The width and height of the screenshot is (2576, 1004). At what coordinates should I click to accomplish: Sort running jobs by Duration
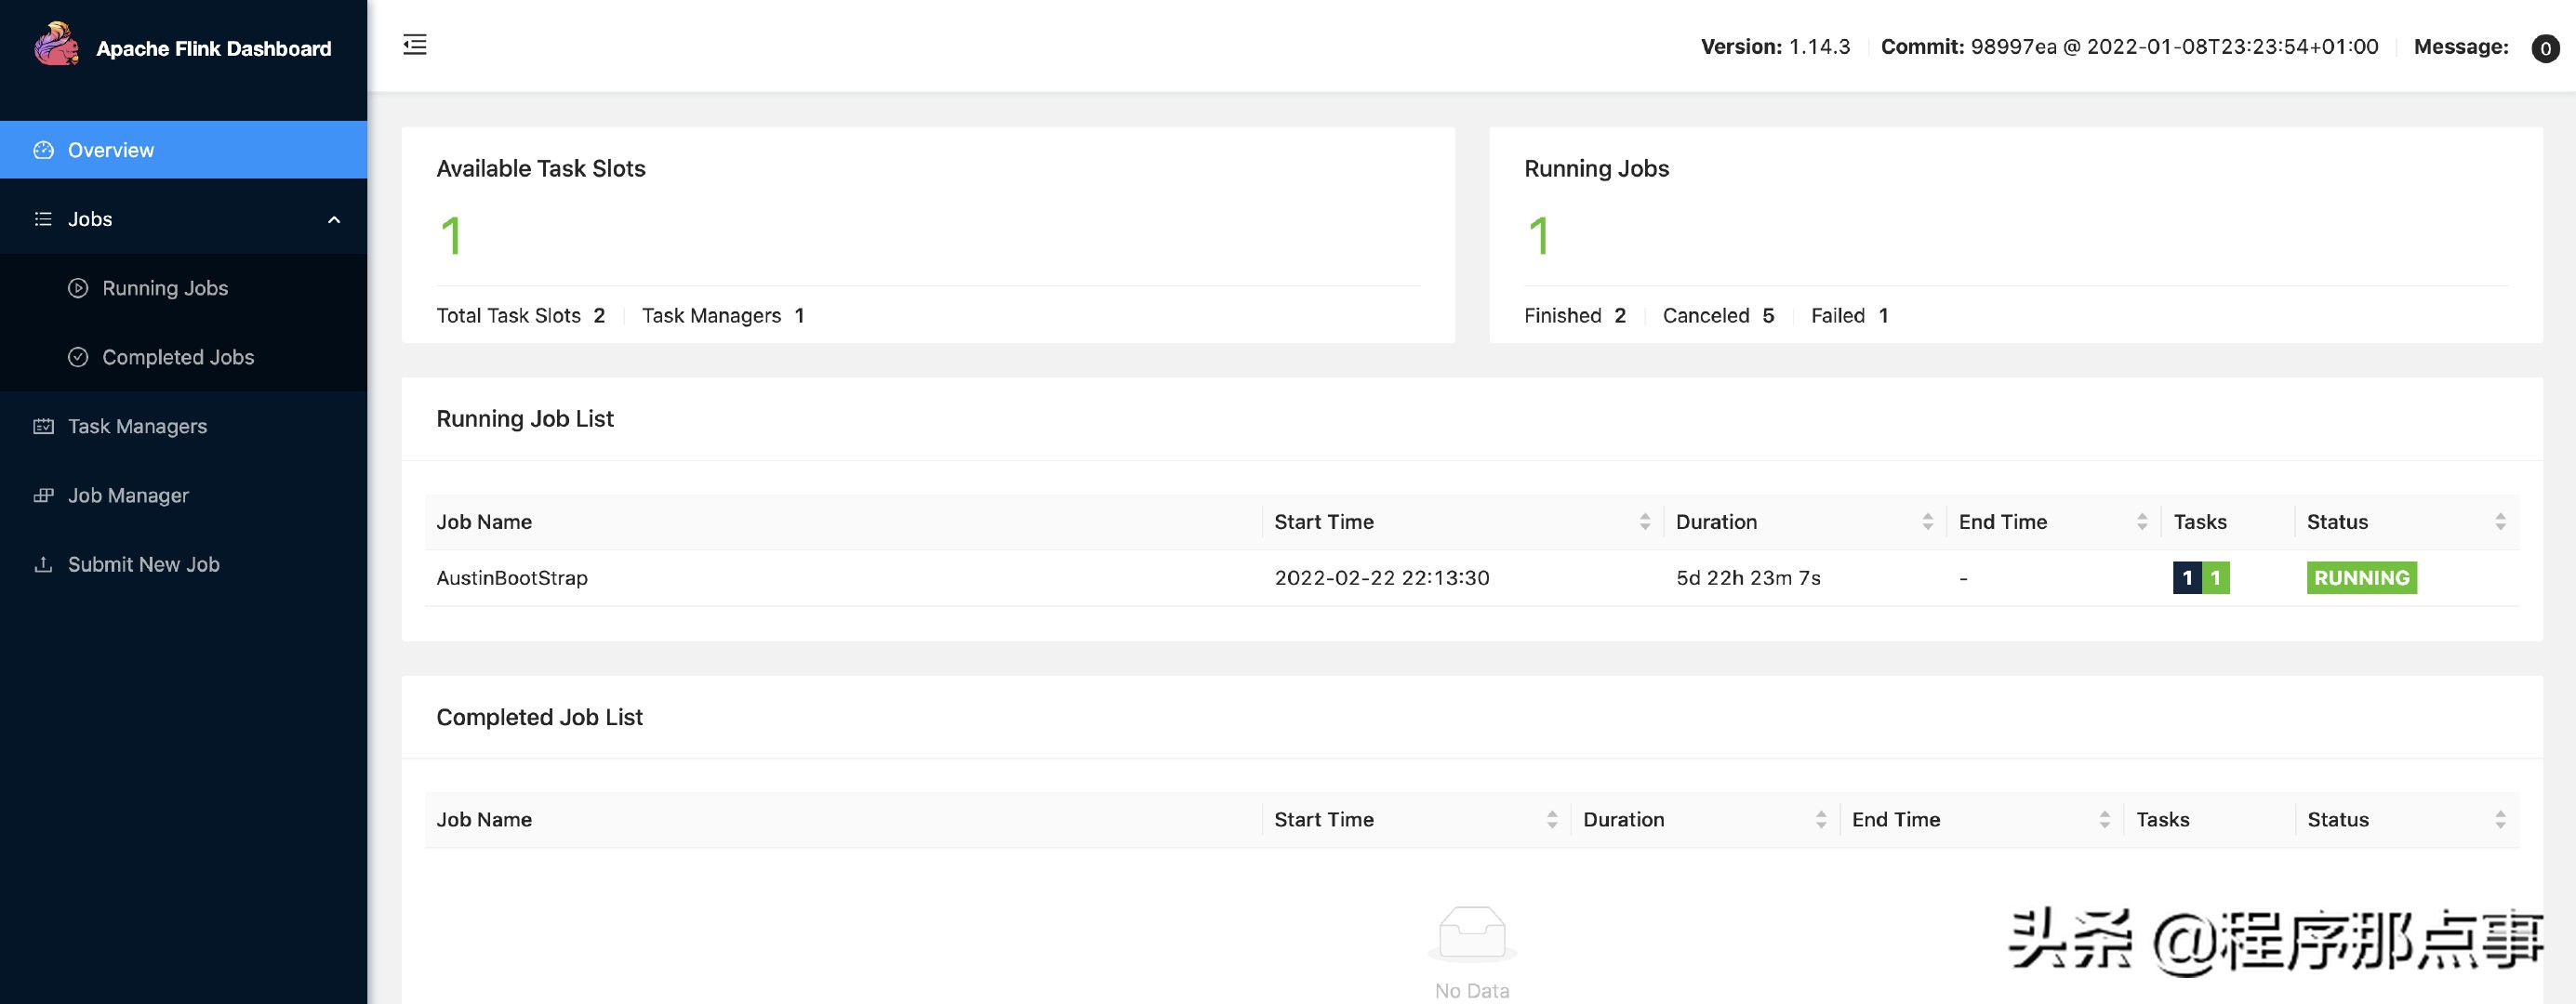(x=1927, y=522)
